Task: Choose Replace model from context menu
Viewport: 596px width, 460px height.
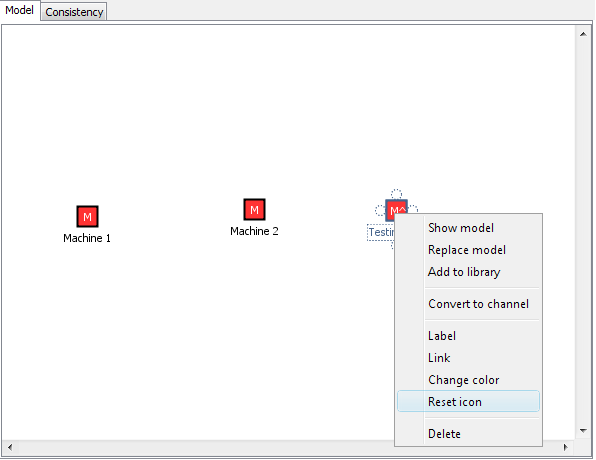Action: 468,250
